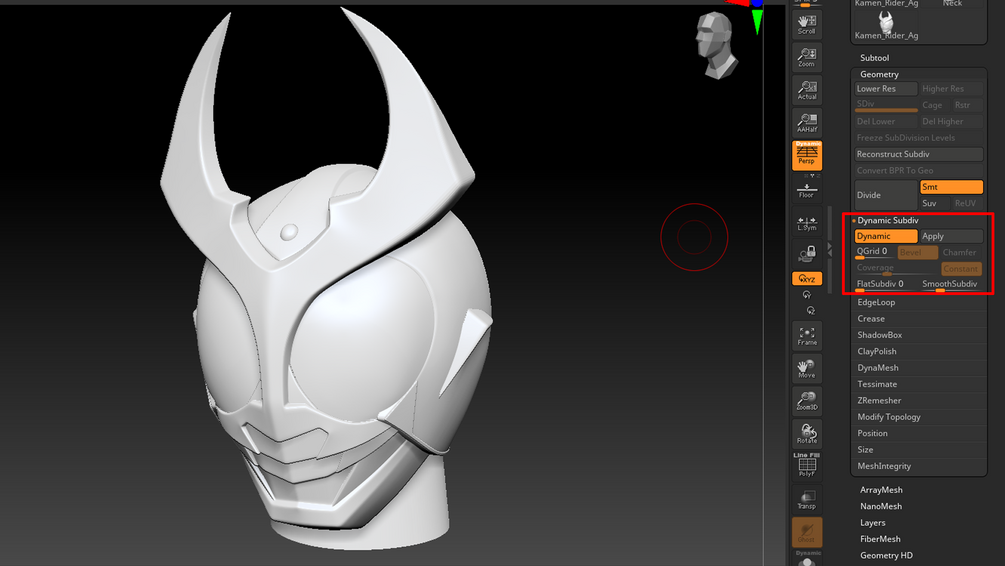The width and height of the screenshot is (1005, 566).
Task: Click the FlatSubdiv slider
Action: (x=886, y=285)
